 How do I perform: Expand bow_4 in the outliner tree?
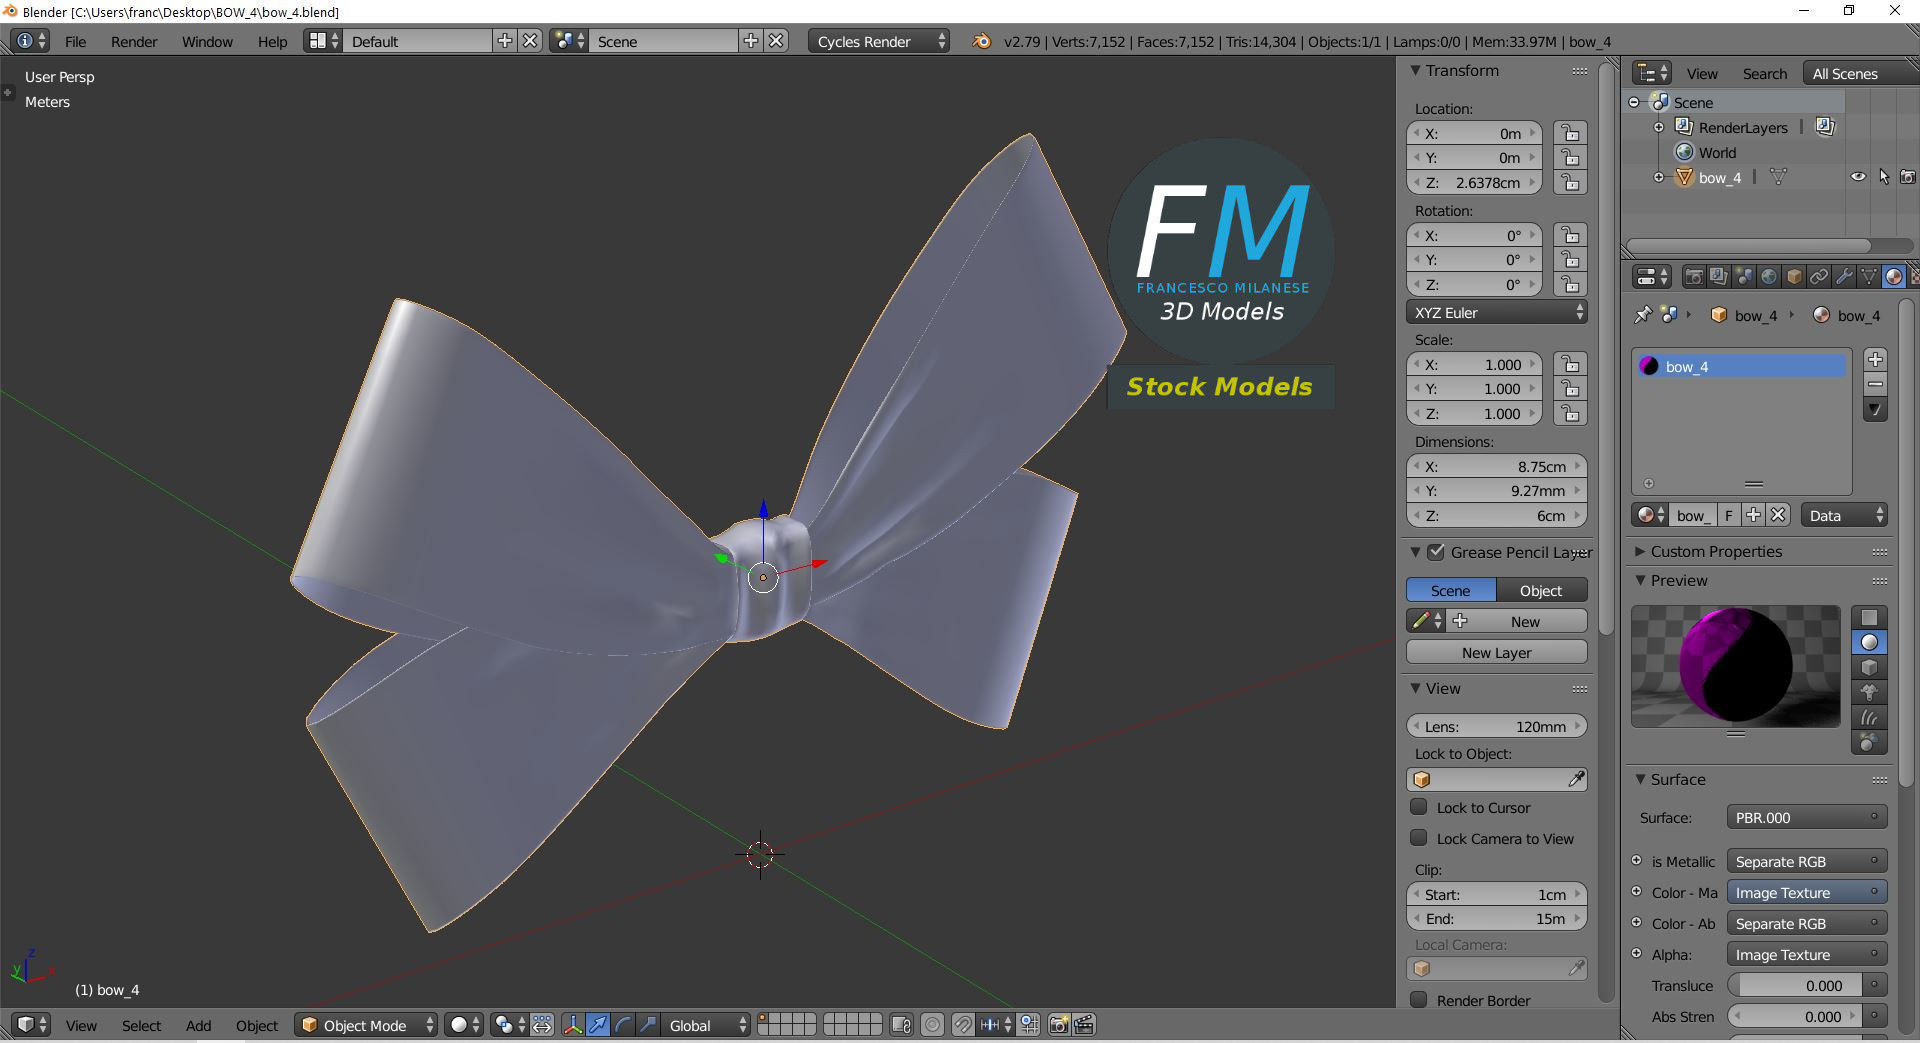[1659, 177]
